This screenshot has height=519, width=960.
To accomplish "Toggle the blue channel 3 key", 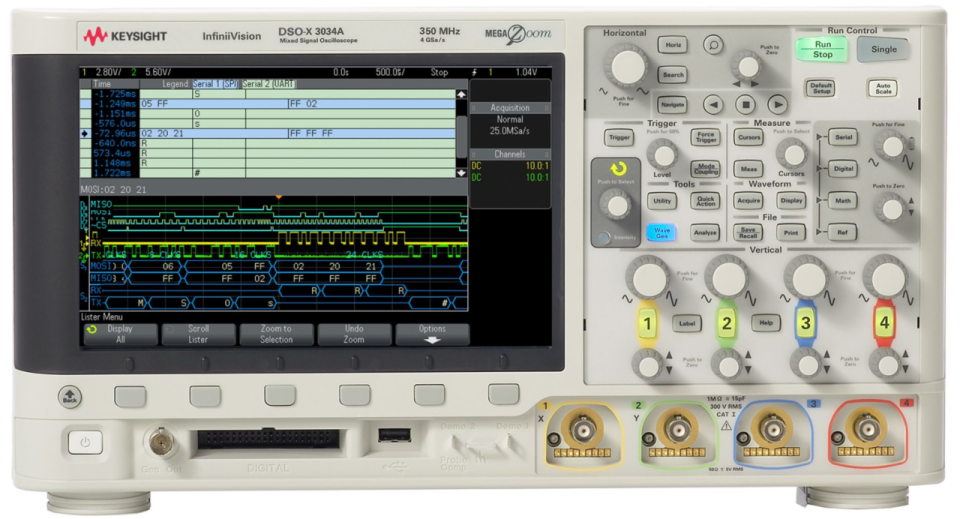I will tap(805, 323).
